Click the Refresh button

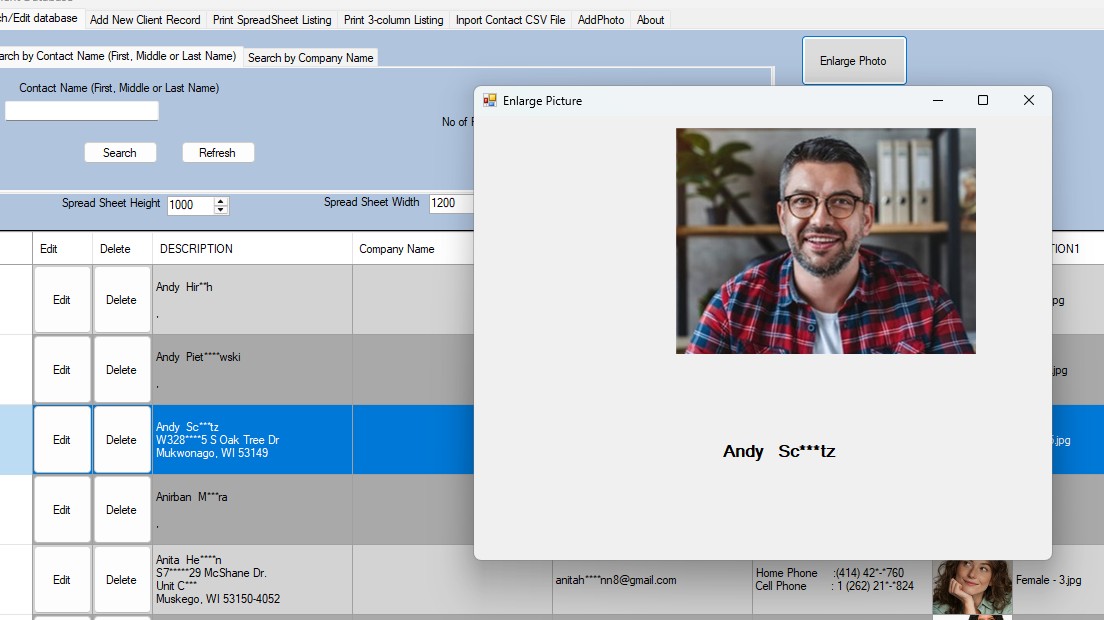[x=218, y=153]
